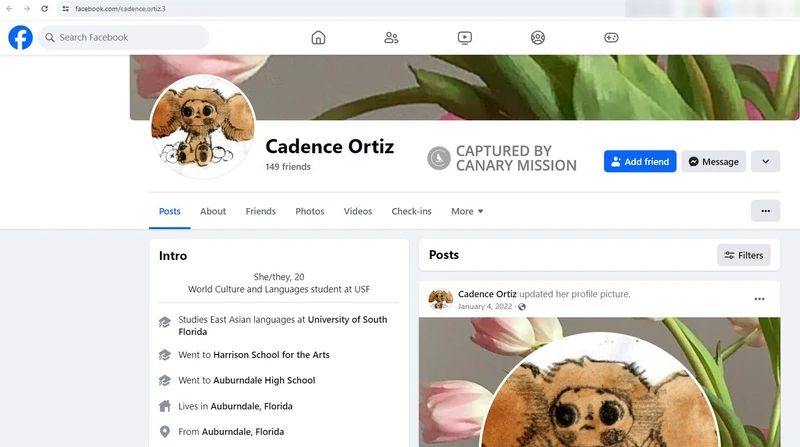Screen dimensions: 800x447
Task: Switch to the Friends tab
Action: coord(260,211)
